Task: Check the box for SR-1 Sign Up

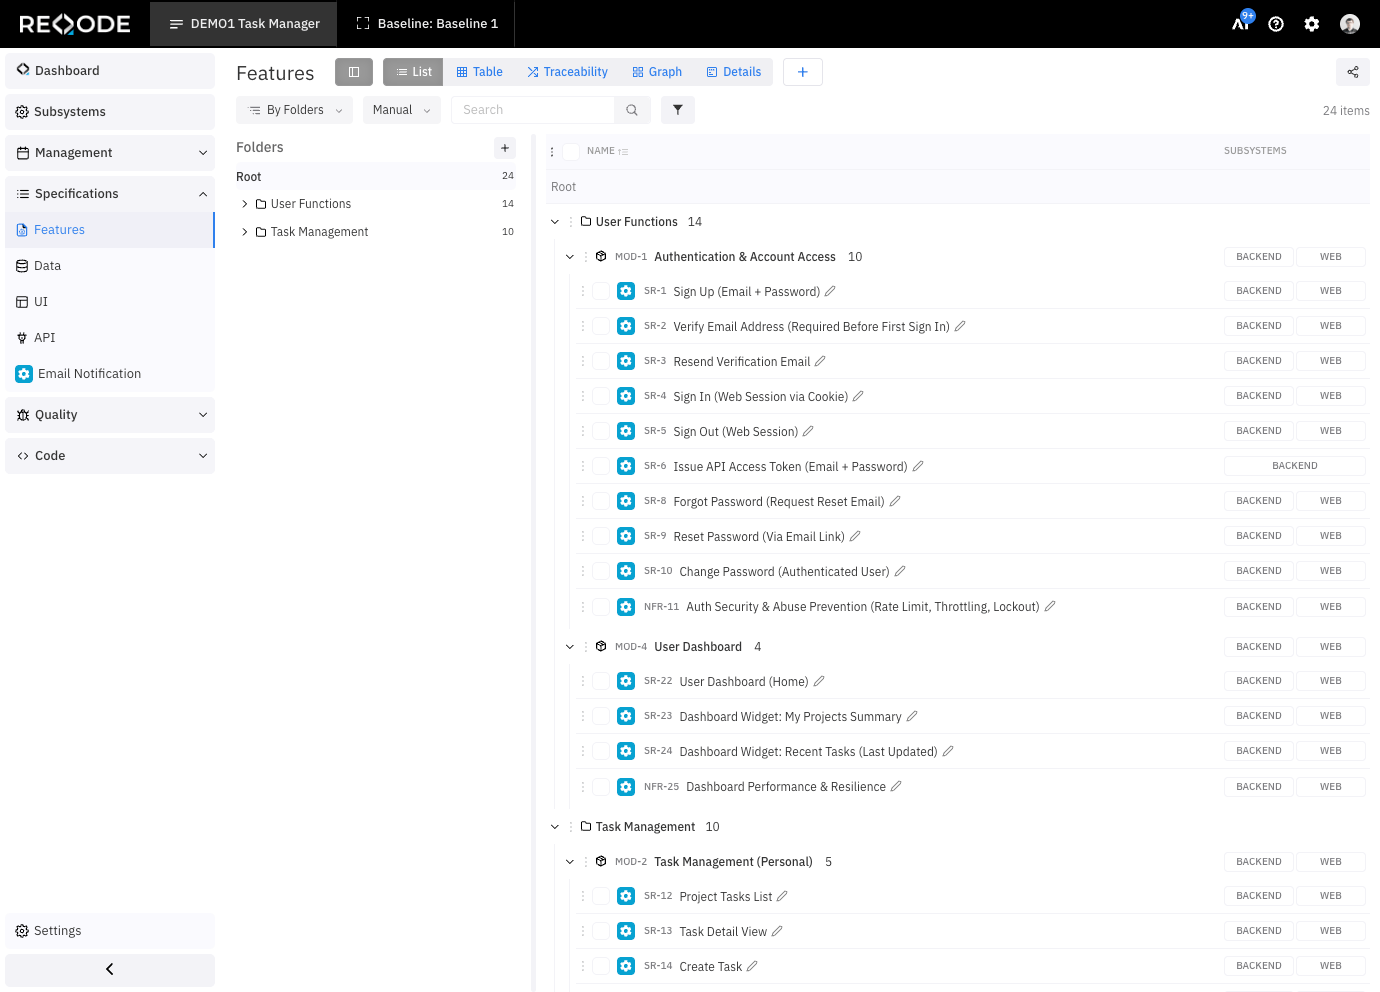Action: pos(601,291)
